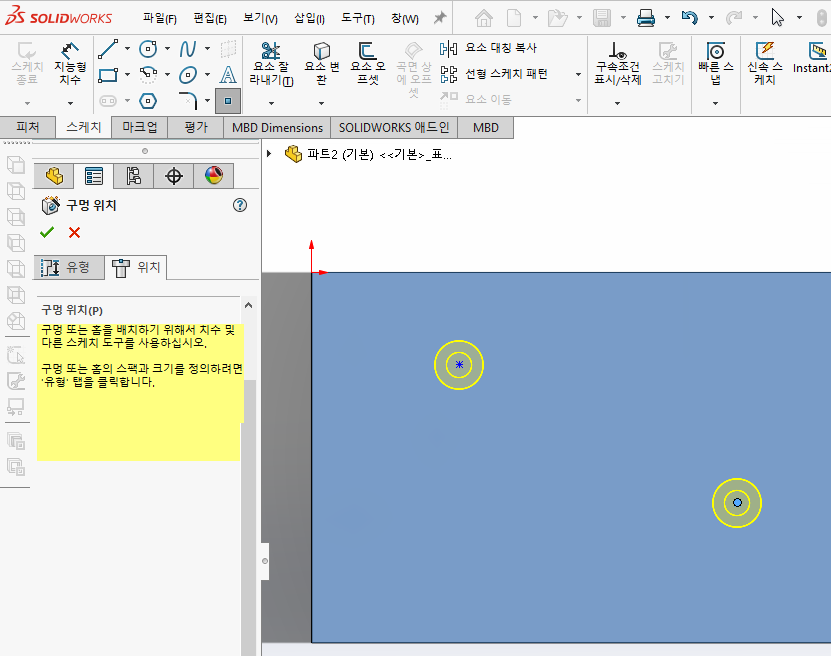The image size is (831, 656).
Task: Click the Select cursor tool
Action: (777, 17)
